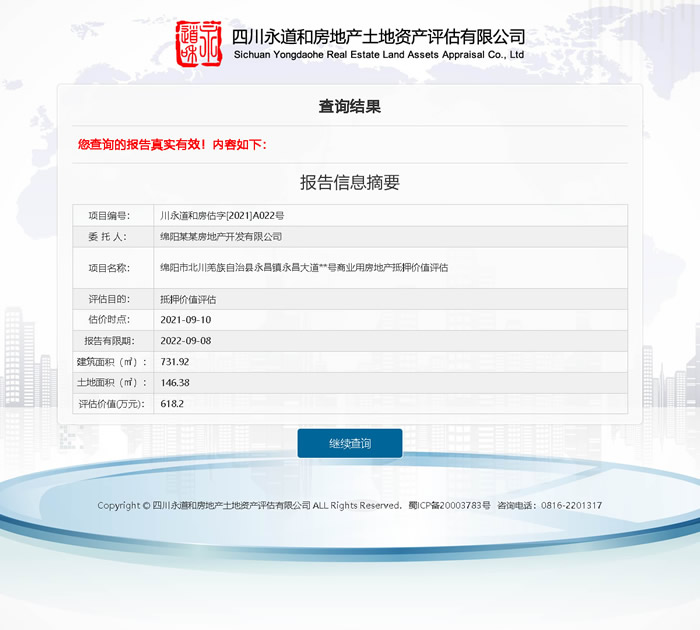Select the value 绵阳某某房地产开发有限公司

point(221,237)
